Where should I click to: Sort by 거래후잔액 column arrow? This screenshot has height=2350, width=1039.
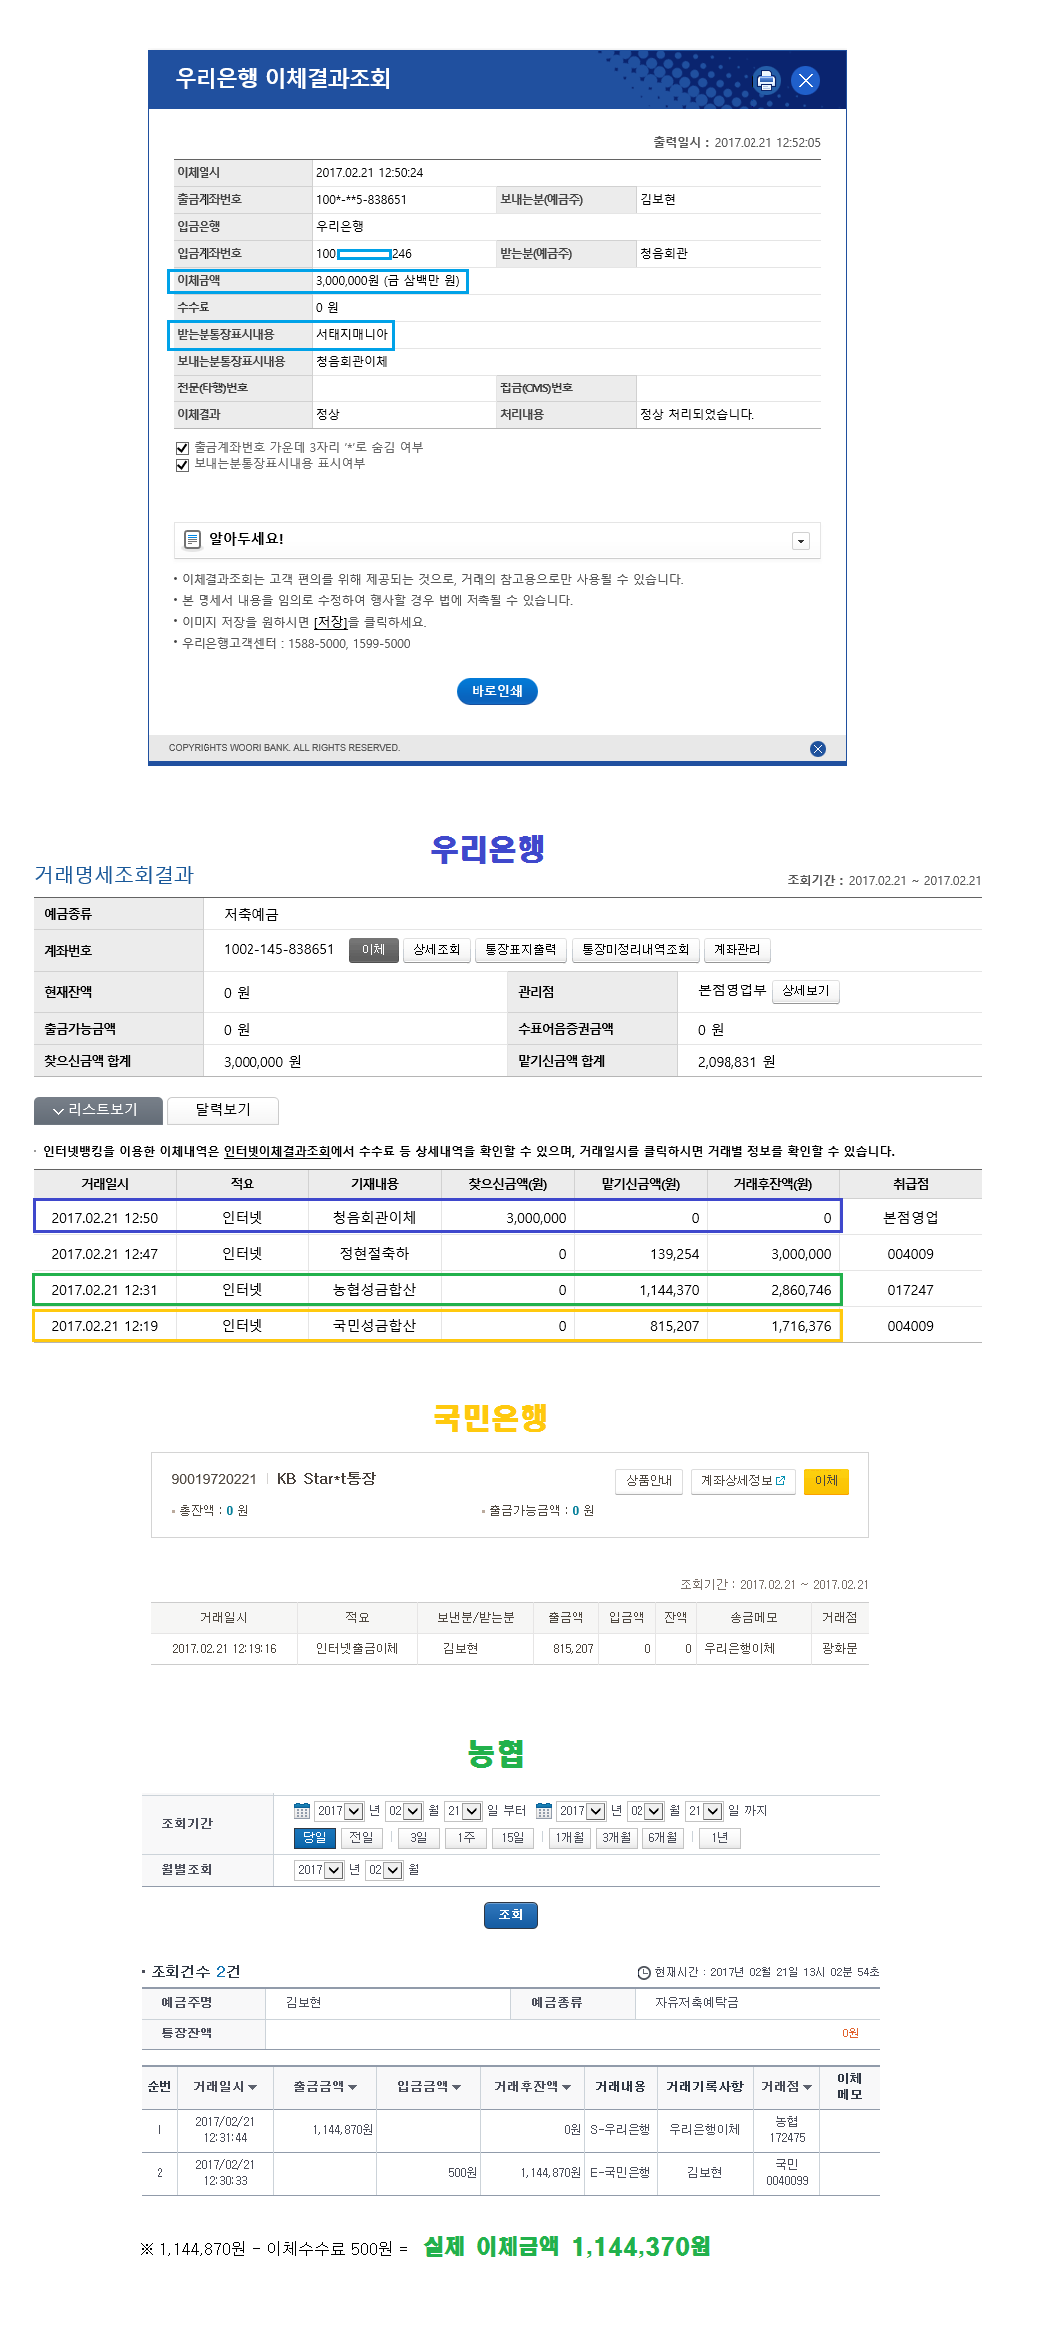pos(566,2087)
